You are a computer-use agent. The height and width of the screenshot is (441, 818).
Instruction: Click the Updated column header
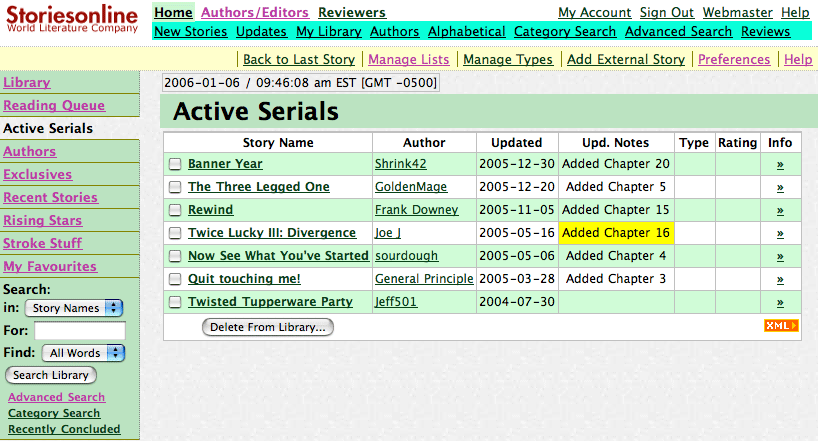click(516, 142)
